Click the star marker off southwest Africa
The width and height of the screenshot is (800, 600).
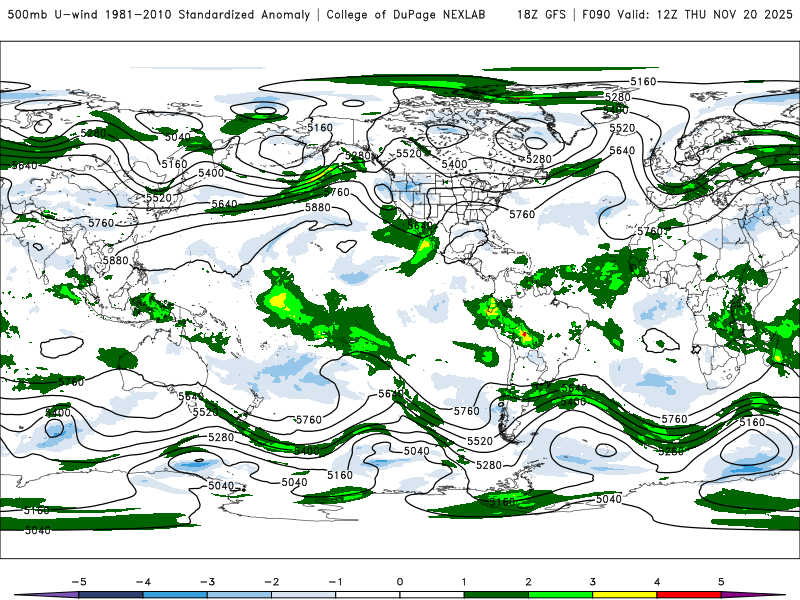[696, 349]
